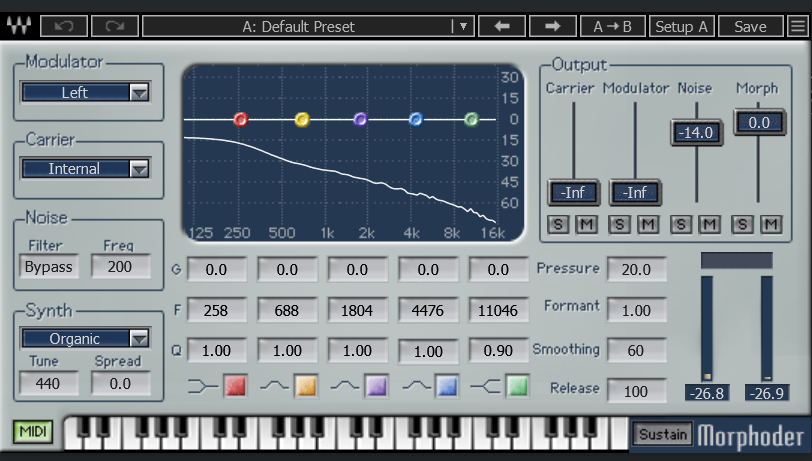812x461 pixels.
Task: Mute the Modulator output
Action: pyautogui.click(x=648, y=224)
